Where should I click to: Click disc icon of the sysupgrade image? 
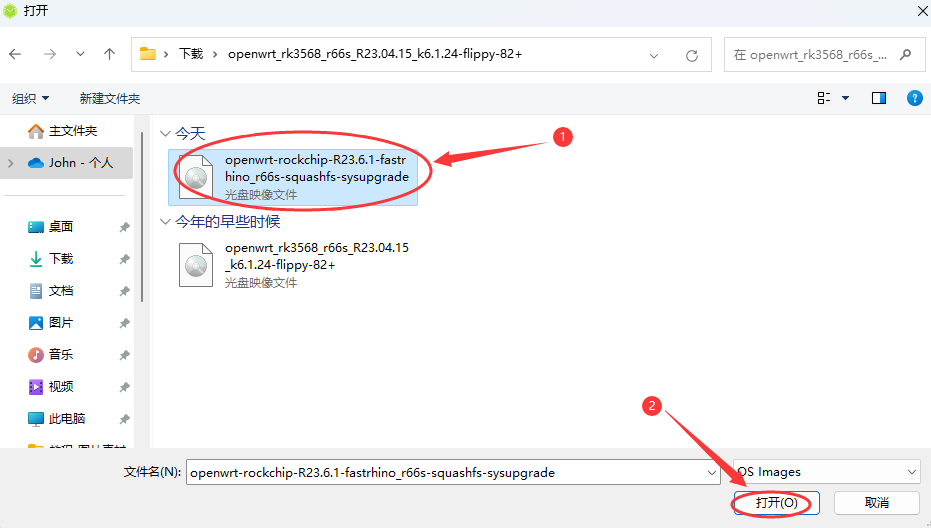195,177
